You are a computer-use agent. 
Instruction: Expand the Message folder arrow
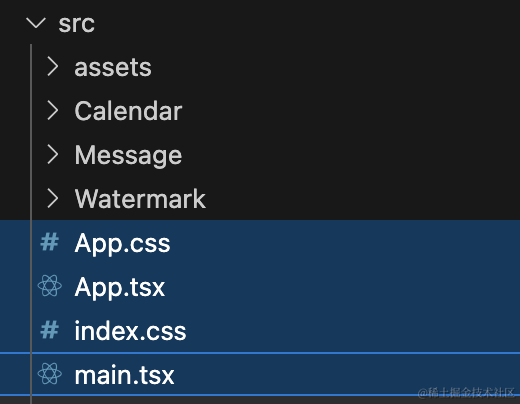click(52, 154)
